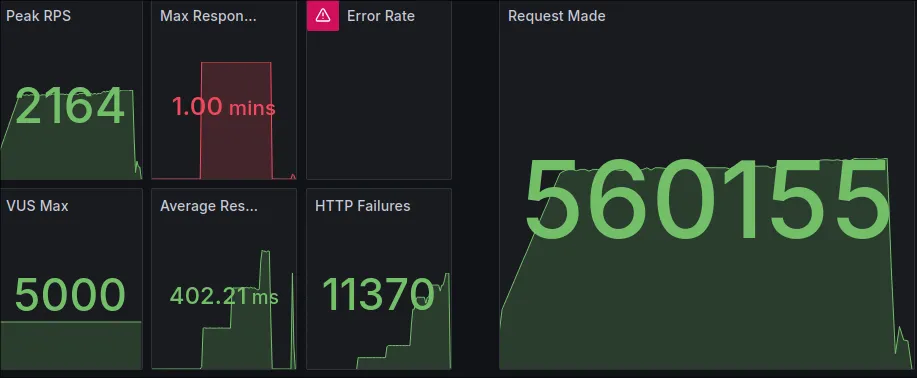Viewport: 917px width, 378px height.
Task: Click the 402.21 ms average response value
Action: click(224, 296)
